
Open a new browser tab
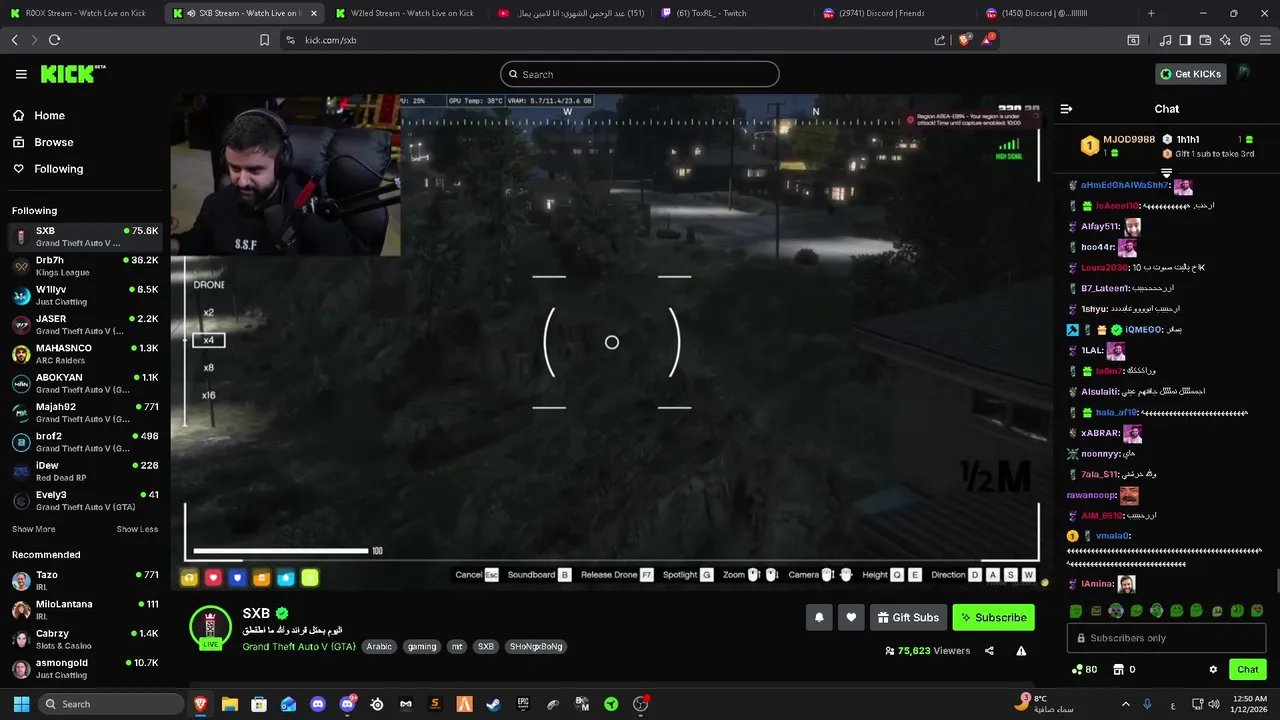[x=1151, y=13]
